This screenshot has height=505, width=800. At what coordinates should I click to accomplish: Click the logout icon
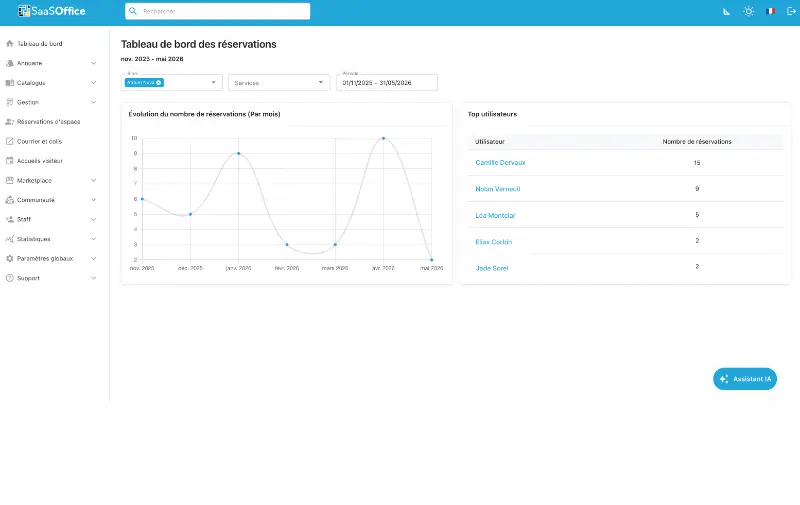791,11
